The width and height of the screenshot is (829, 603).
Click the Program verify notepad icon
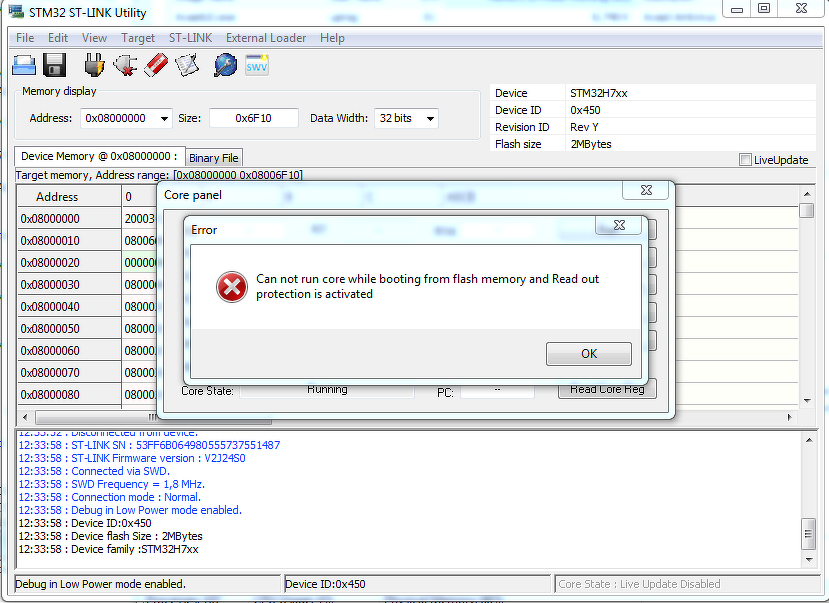pos(187,65)
